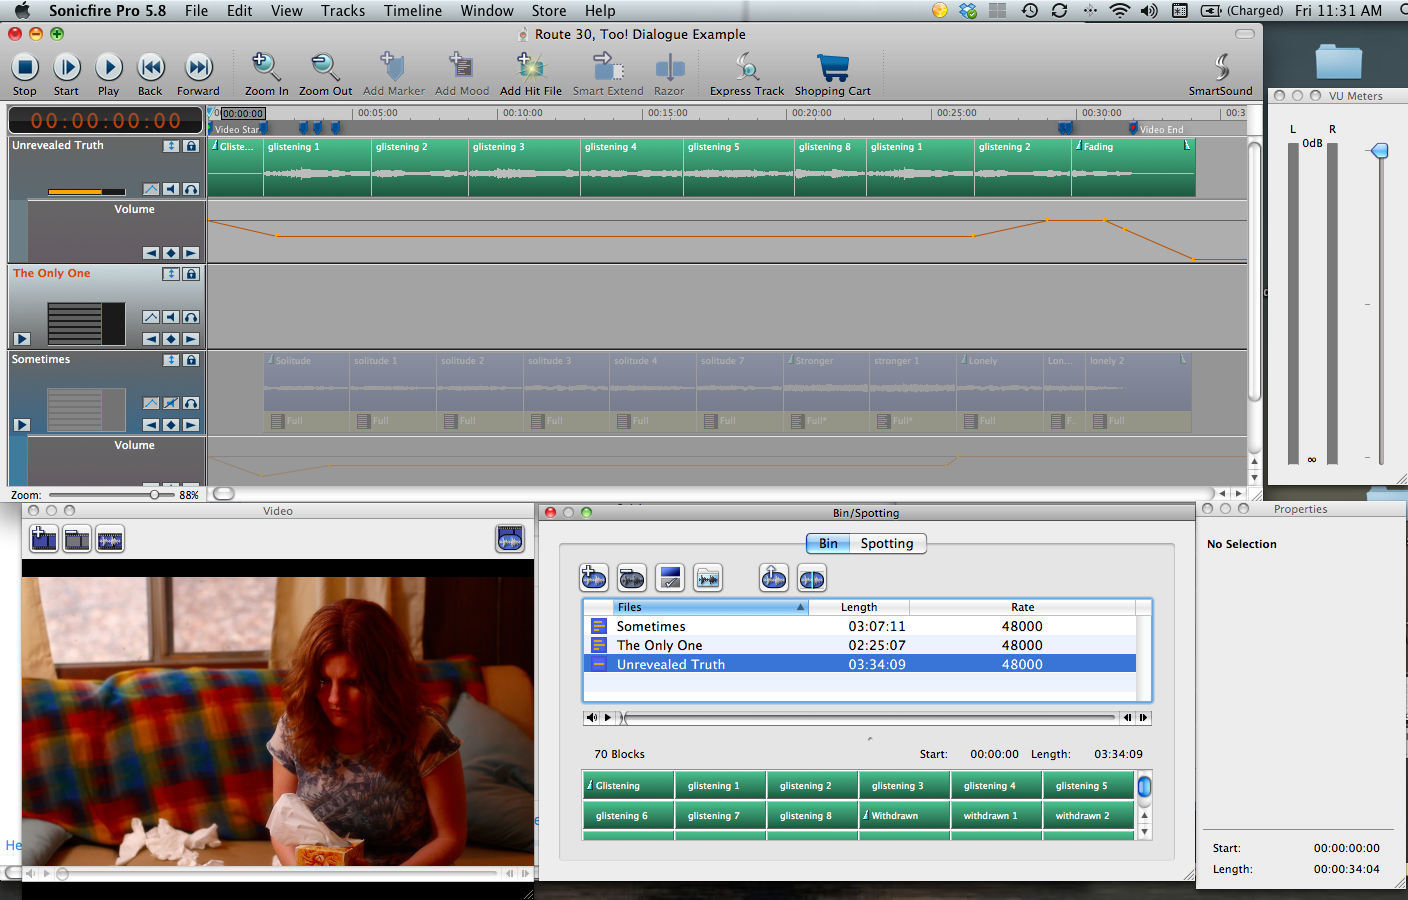Toggle lock on The Only One track
The image size is (1408, 900).
[x=191, y=274]
